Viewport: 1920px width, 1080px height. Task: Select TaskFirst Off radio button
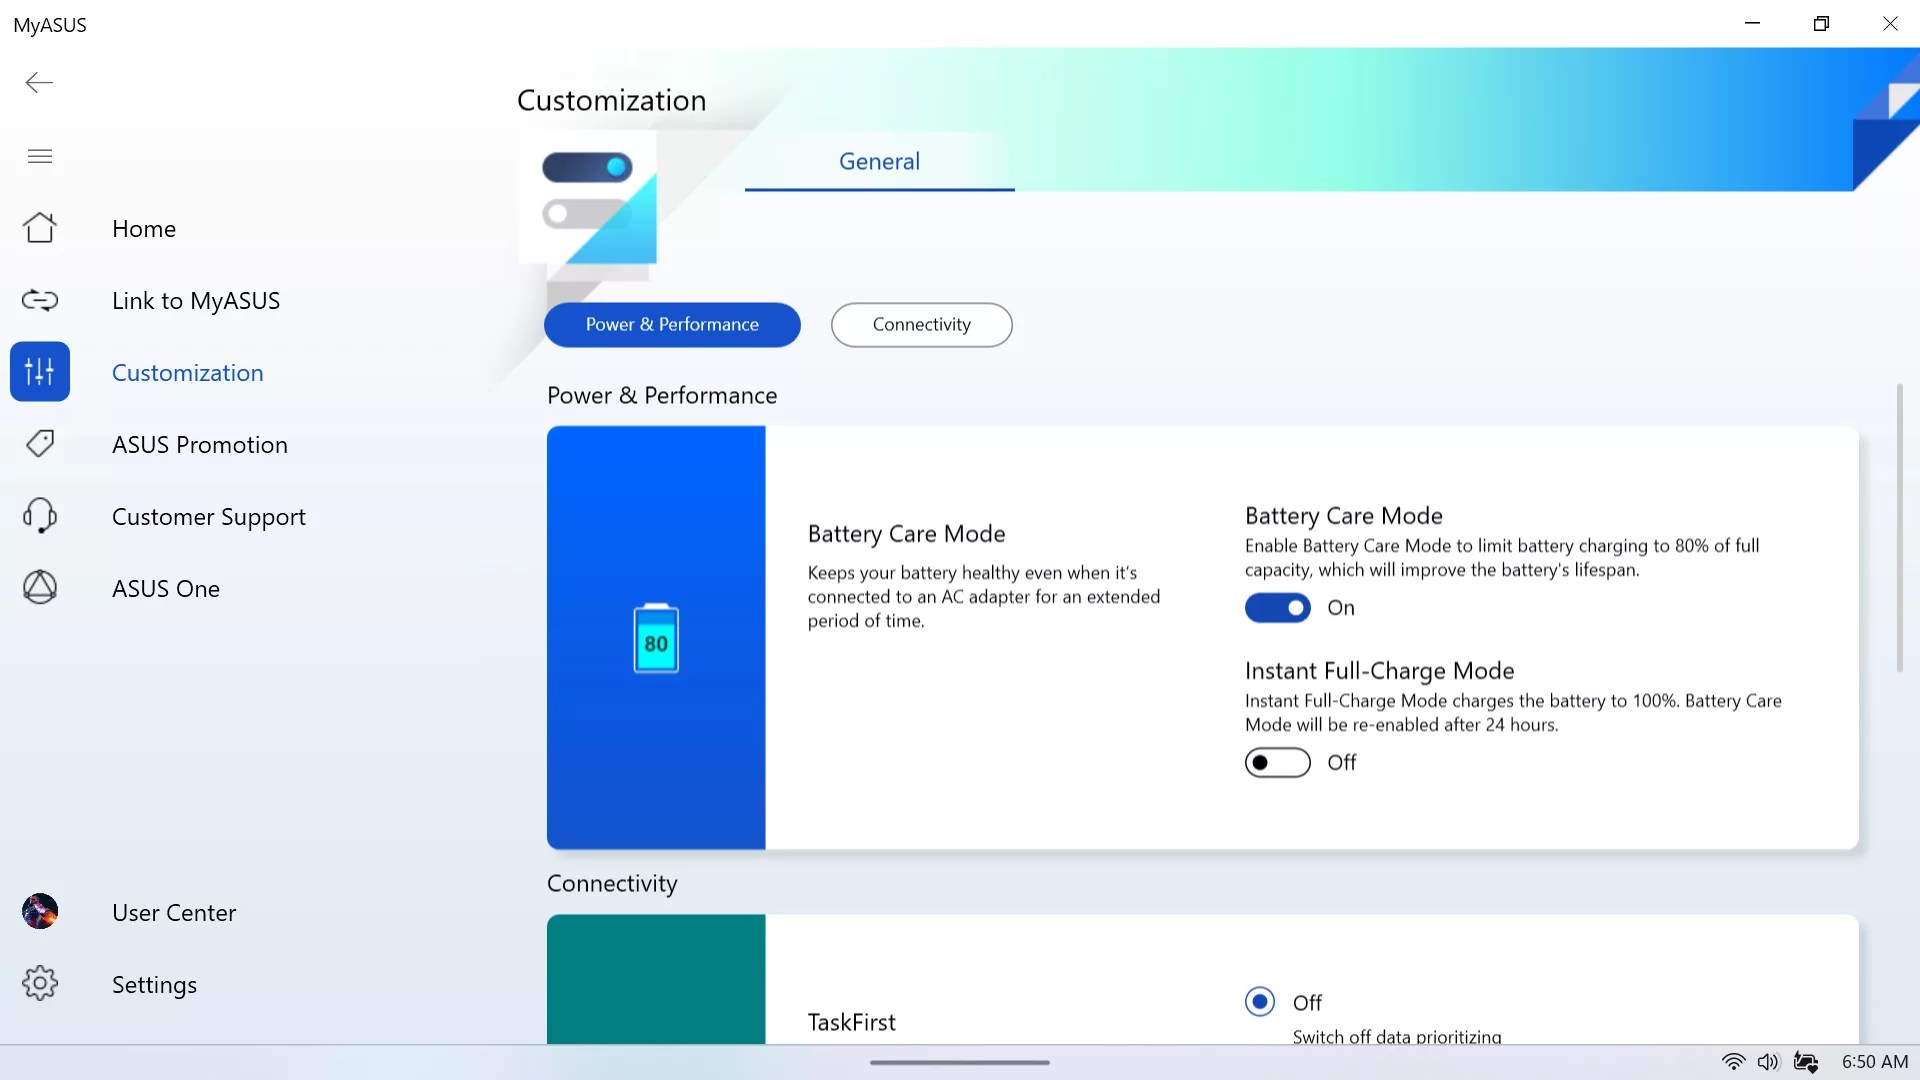tap(1260, 1002)
